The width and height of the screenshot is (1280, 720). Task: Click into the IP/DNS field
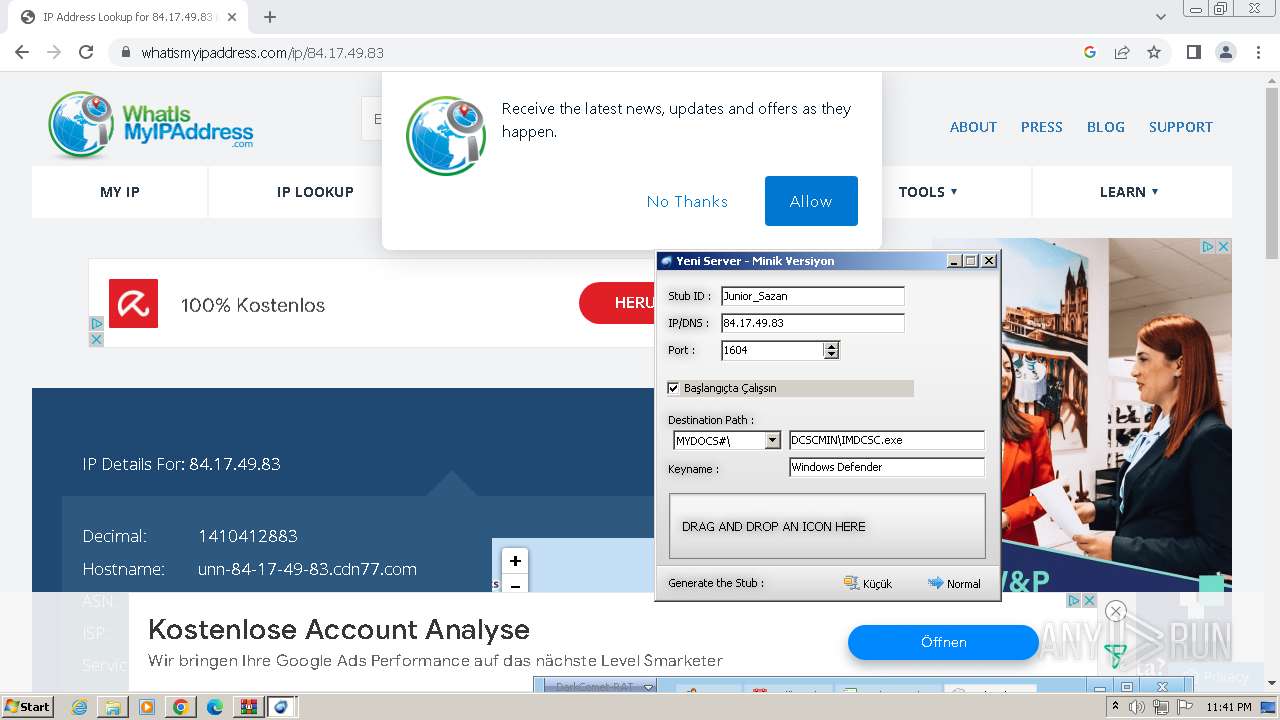tap(812, 323)
